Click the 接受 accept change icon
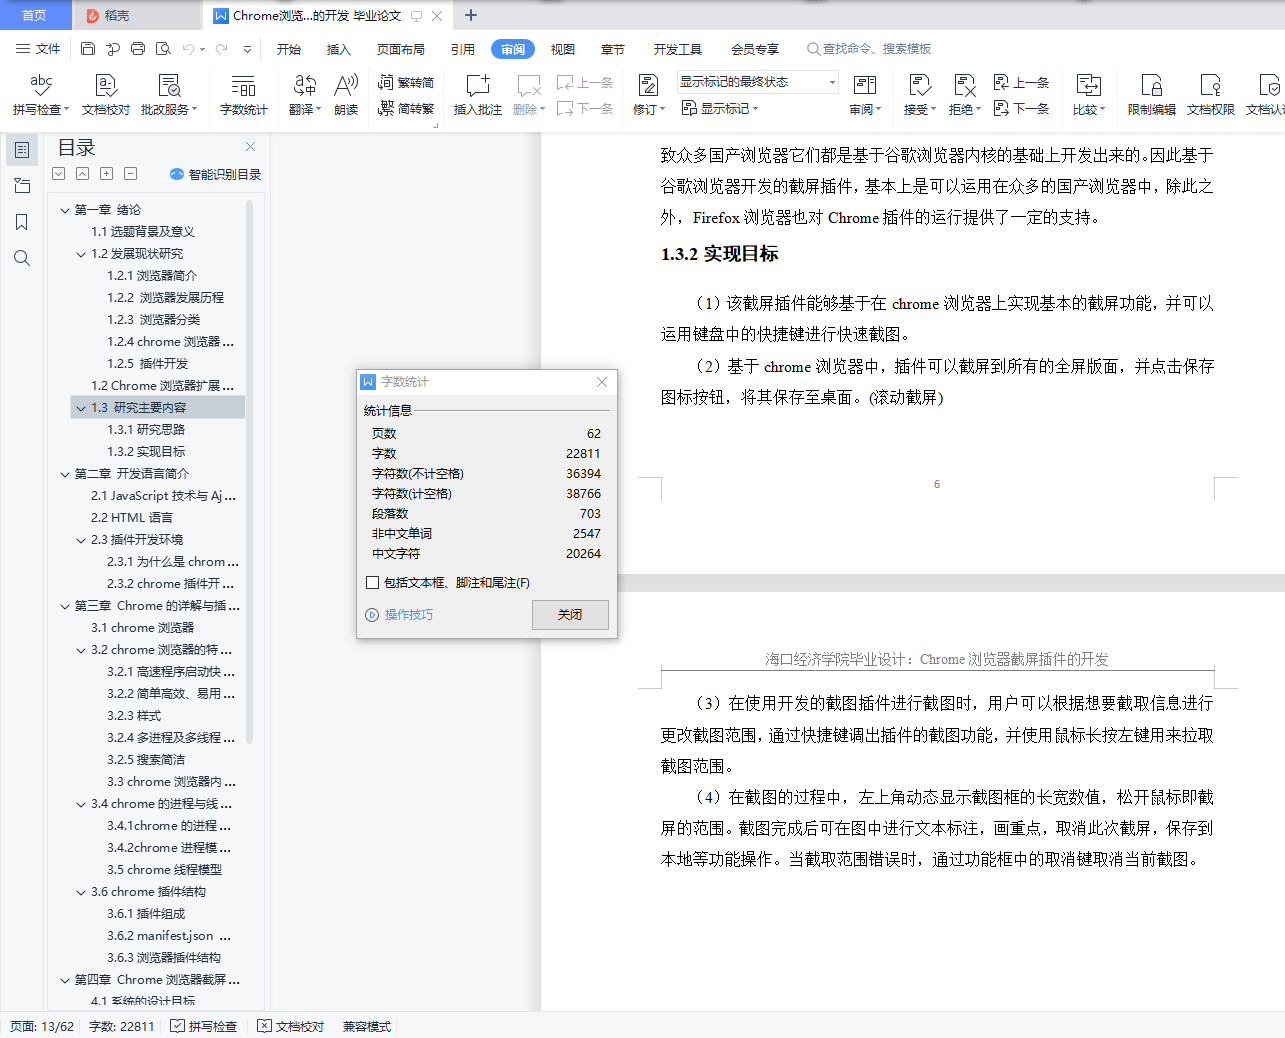1285x1038 pixels. pos(920,86)
